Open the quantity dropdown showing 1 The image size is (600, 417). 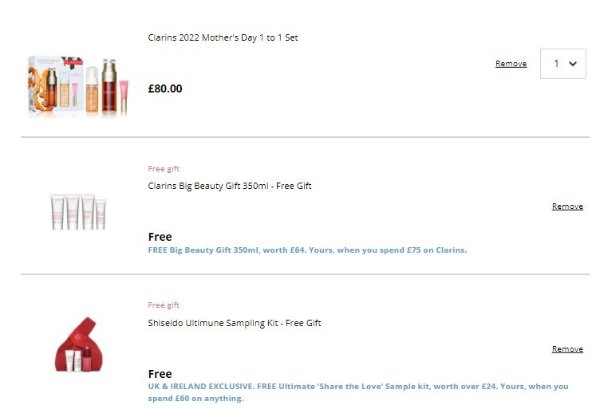562,63
